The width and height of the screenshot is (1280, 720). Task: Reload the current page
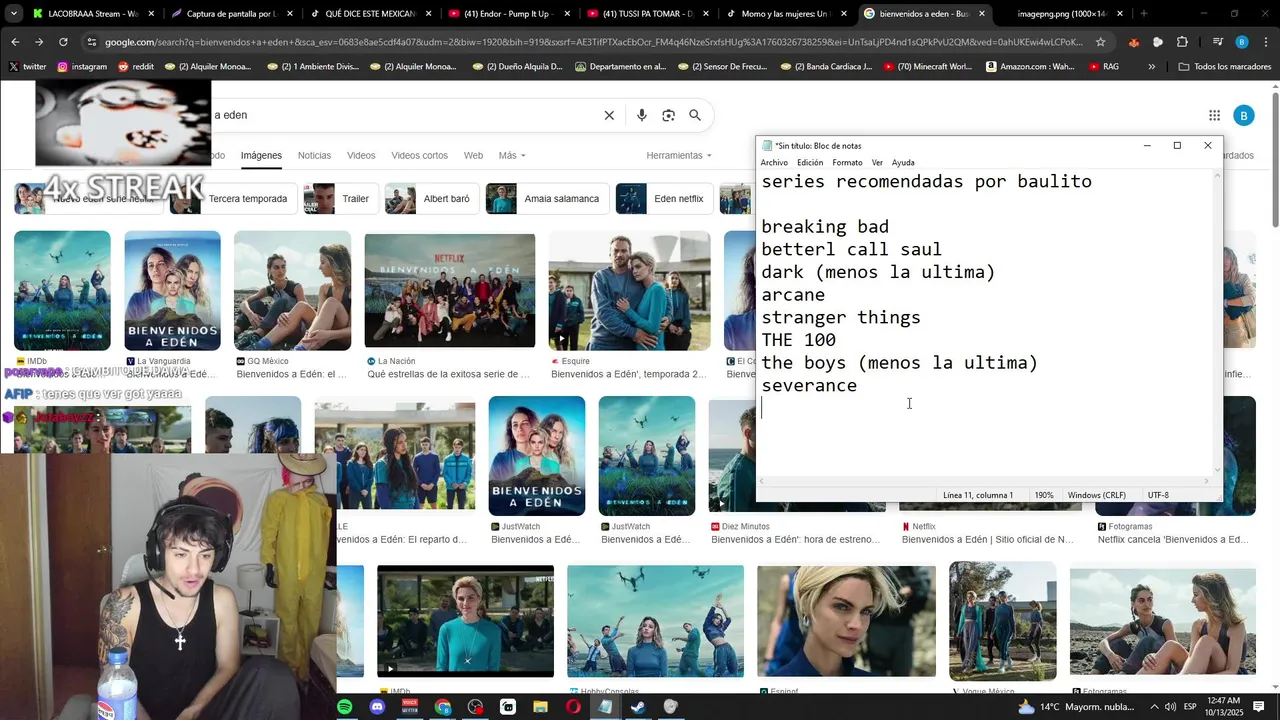coord(63,42)
